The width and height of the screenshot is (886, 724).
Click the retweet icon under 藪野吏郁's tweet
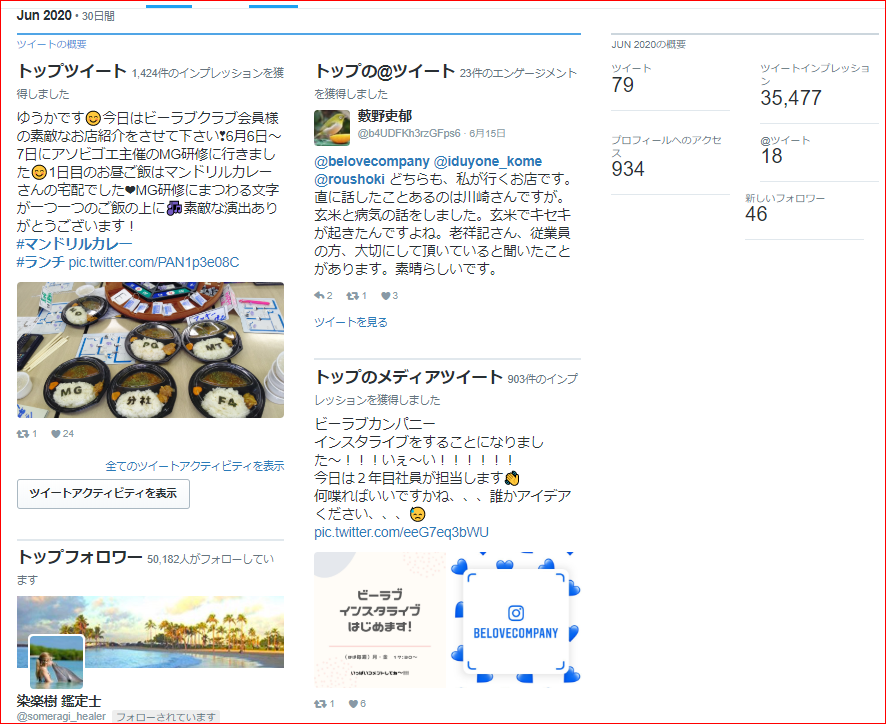pyautogui.click(x=352, y=296)
